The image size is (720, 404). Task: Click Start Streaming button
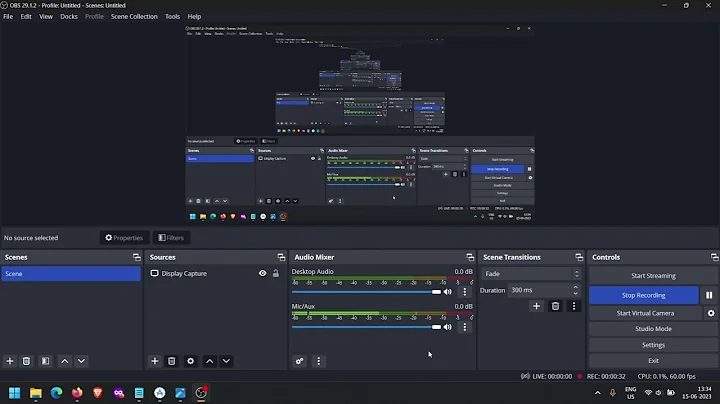653,275
